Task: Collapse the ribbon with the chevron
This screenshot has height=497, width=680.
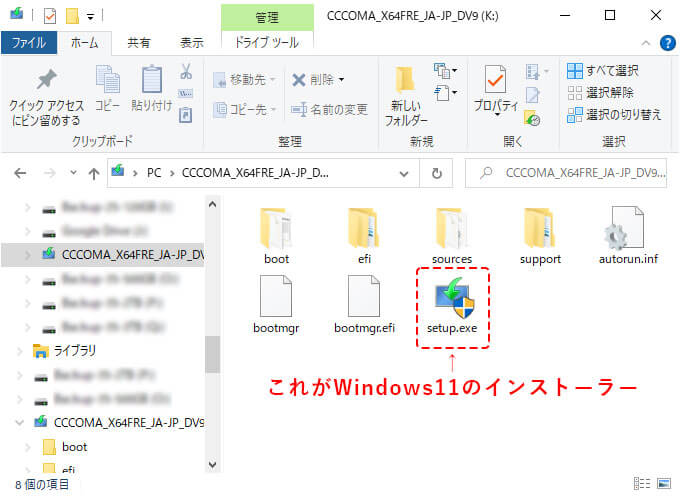Action: pyautogui.click(x=645, y=43)
